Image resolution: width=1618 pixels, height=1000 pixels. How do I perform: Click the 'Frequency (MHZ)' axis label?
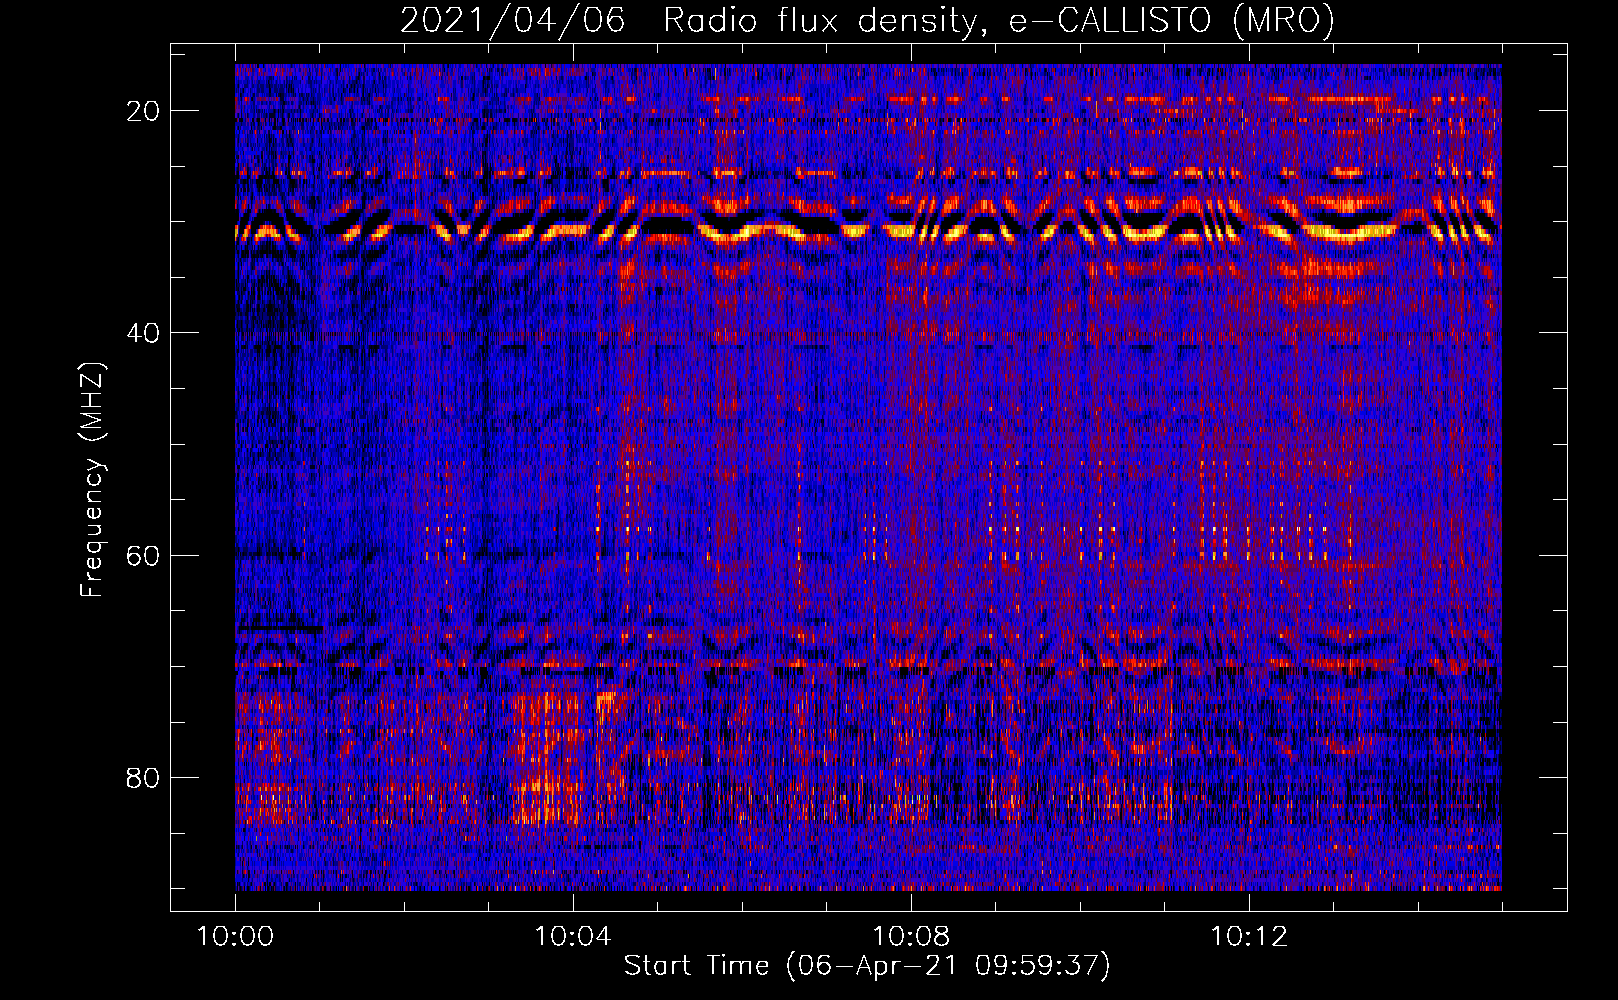click(92, 480)
